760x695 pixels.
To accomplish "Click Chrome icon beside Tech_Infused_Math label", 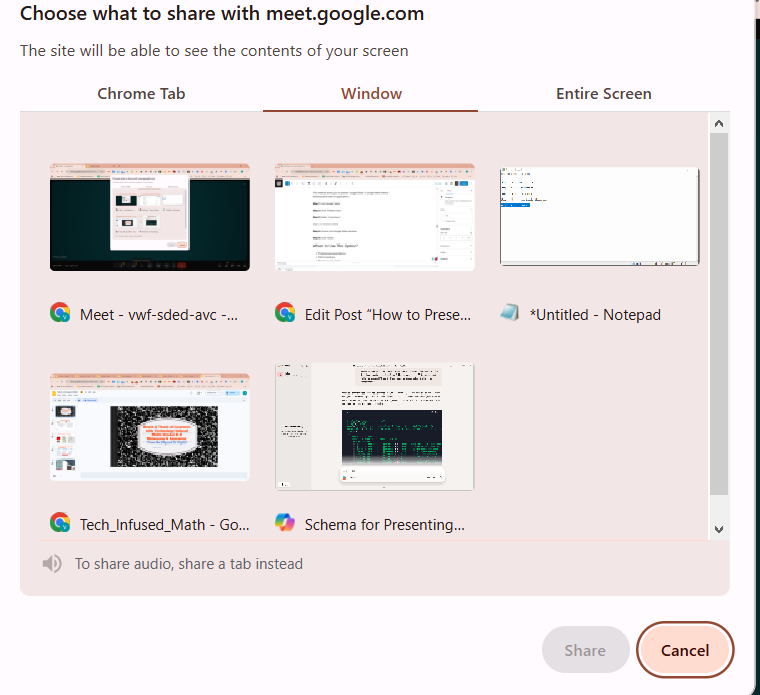I will coord(60,522).
